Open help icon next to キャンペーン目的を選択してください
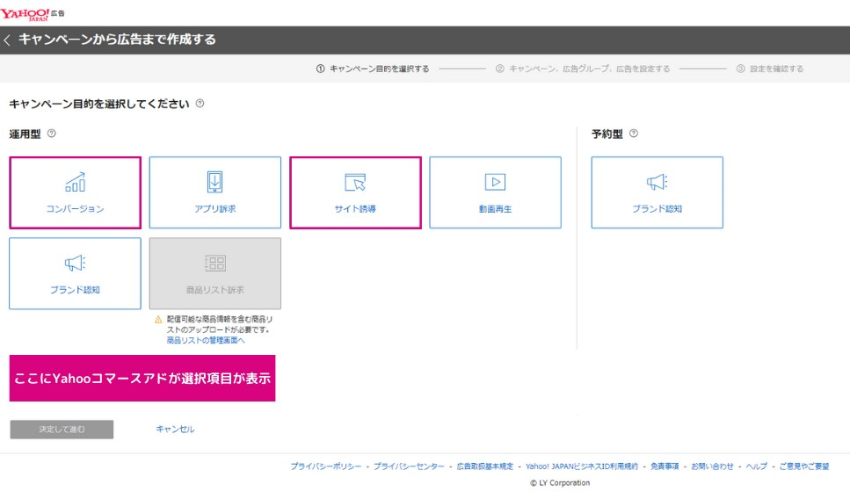Viewport: 850px width, 499px height. click(x=200, y=103)
